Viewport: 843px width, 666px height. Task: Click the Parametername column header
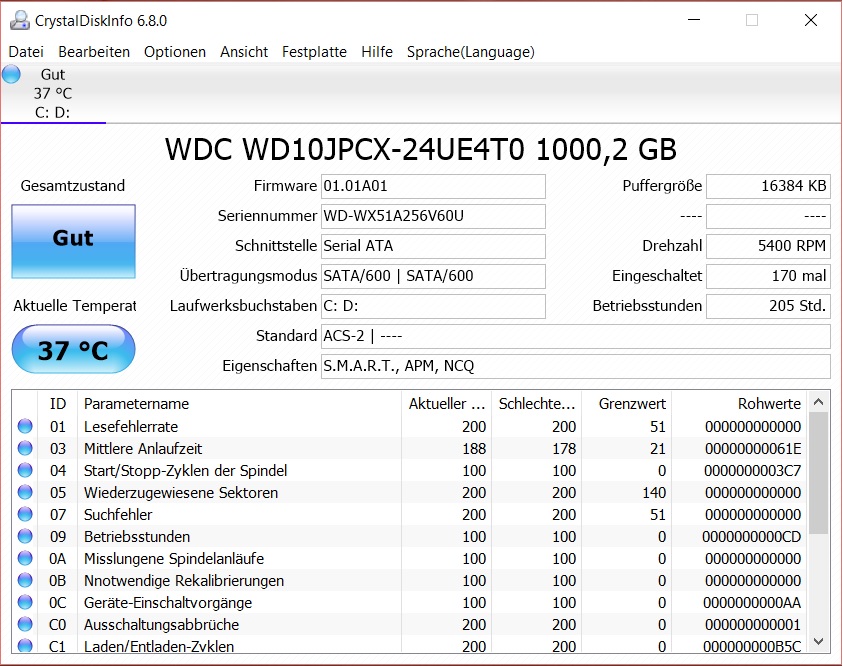(240, 404)
